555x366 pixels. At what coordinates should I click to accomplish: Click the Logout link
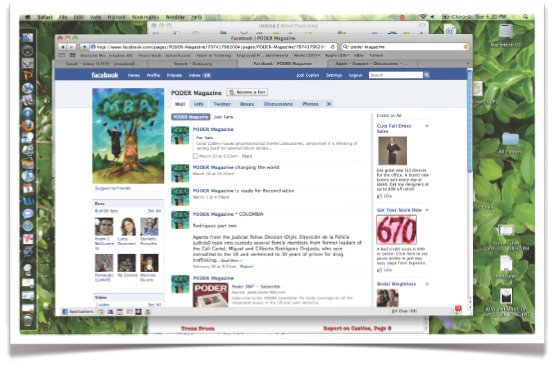point(355,75)
